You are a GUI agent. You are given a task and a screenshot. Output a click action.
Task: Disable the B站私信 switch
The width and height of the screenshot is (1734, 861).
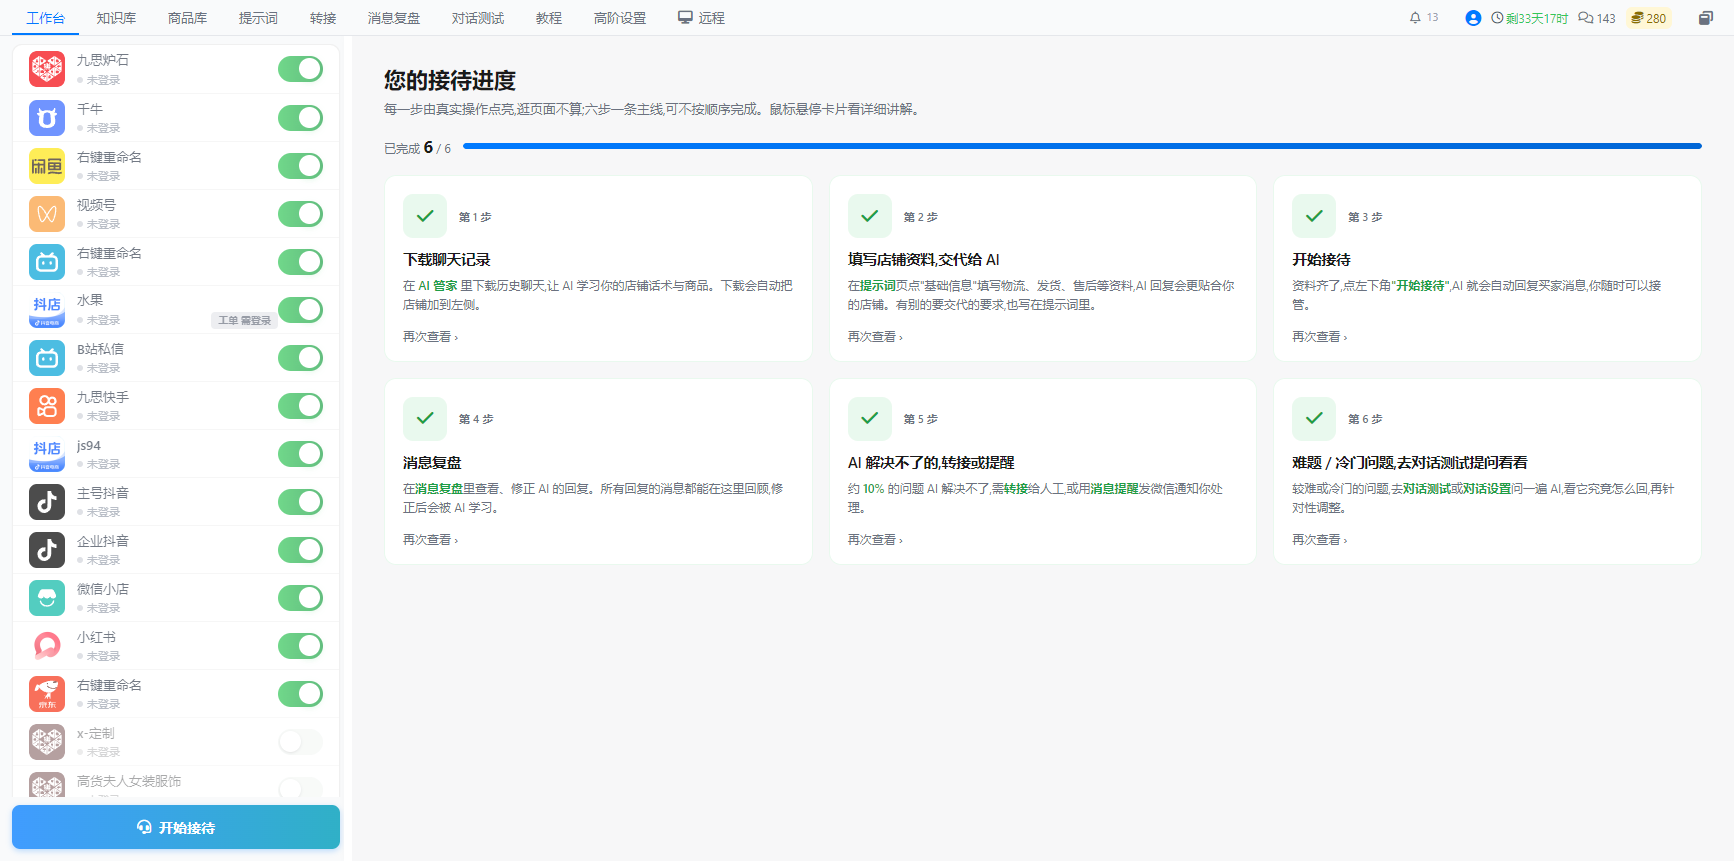(300, 358)
